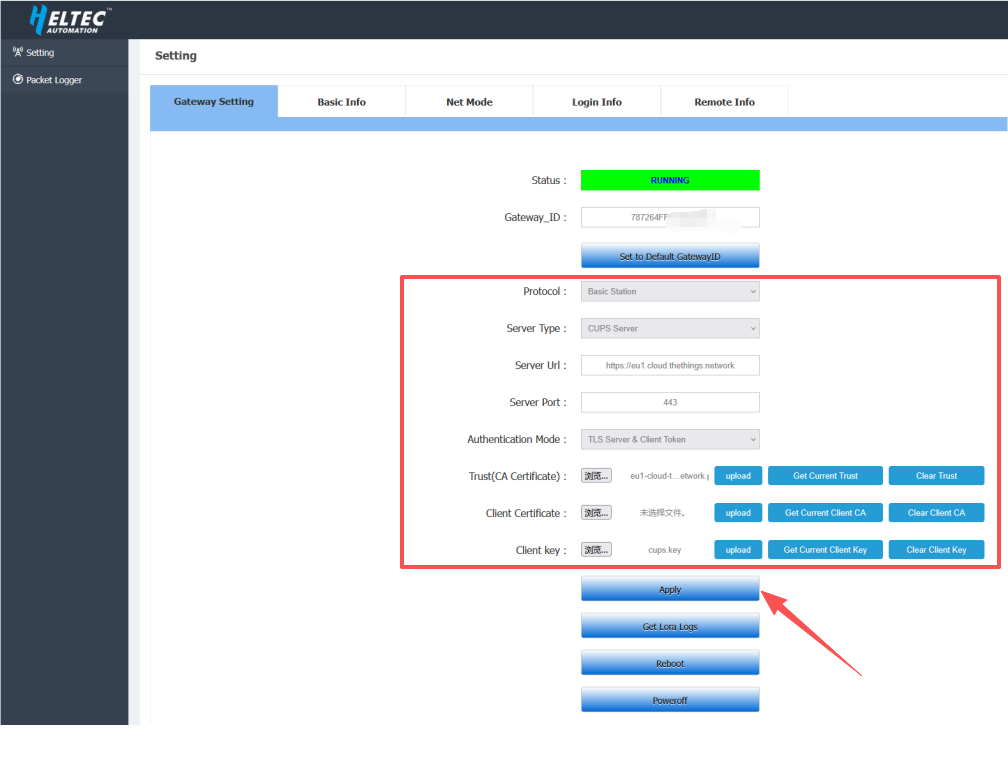Click Clear Client CA button
1008x762 pixels.
tap(936, 513)
